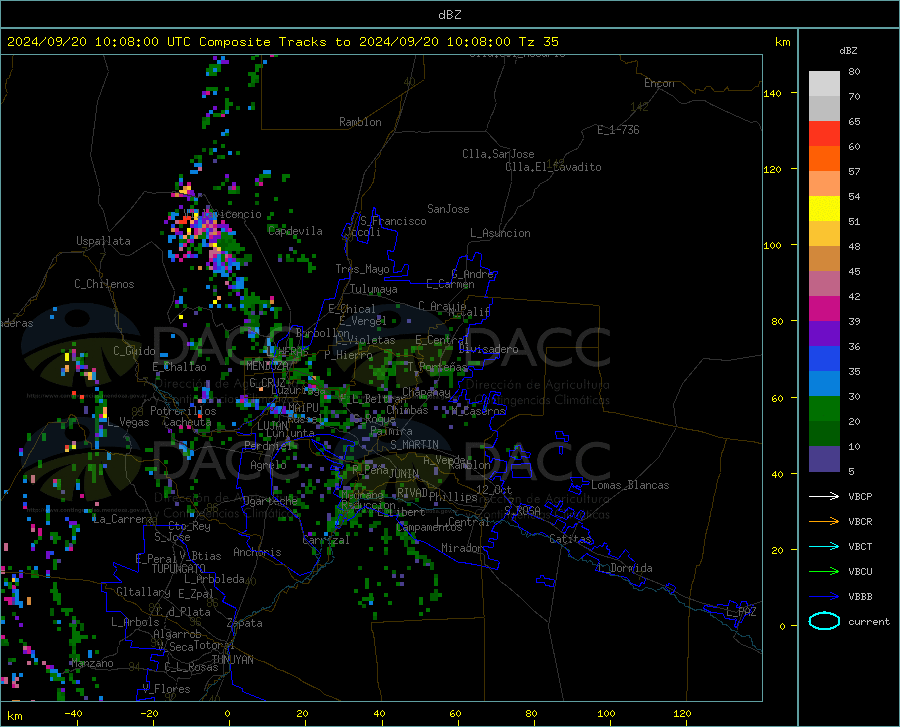Image resolution: width=900 pixels, height=727 pixels.
Task: Click the Clla.SanJose map label
Action: click(498, 154)
